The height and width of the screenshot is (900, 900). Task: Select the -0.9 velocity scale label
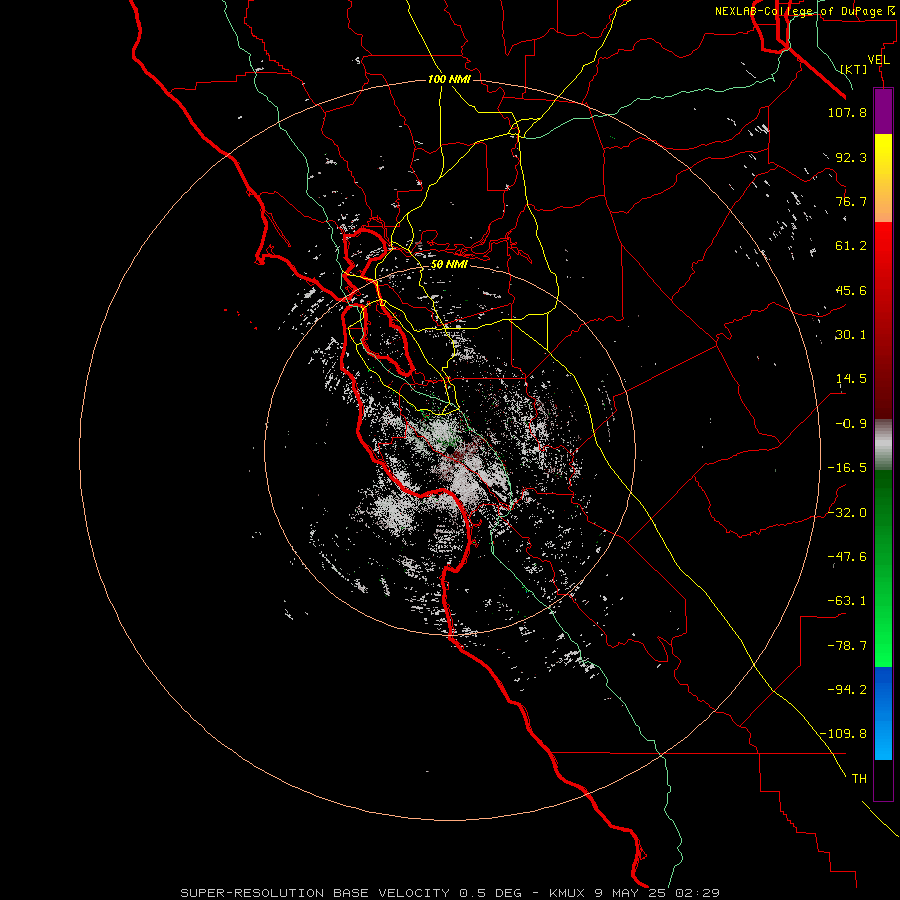pos(851,424)
